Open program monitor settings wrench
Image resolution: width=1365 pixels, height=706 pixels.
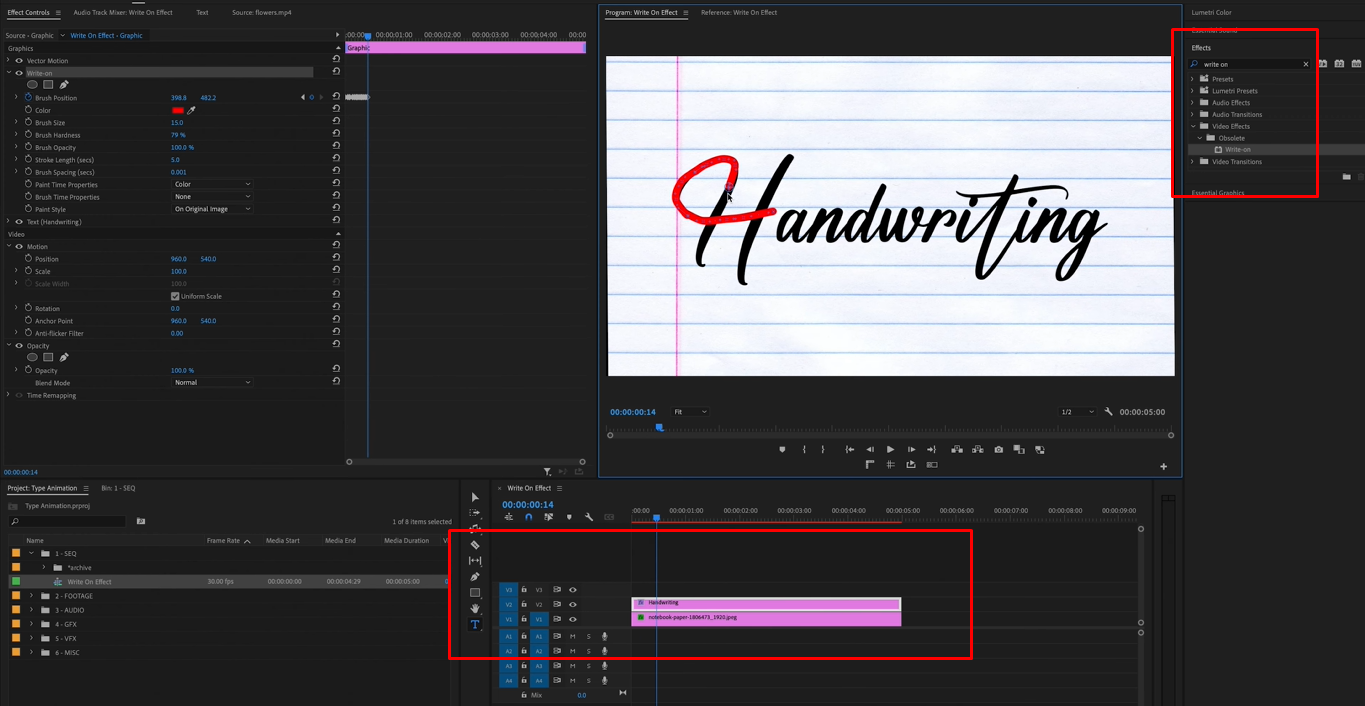pos(1108,412)
